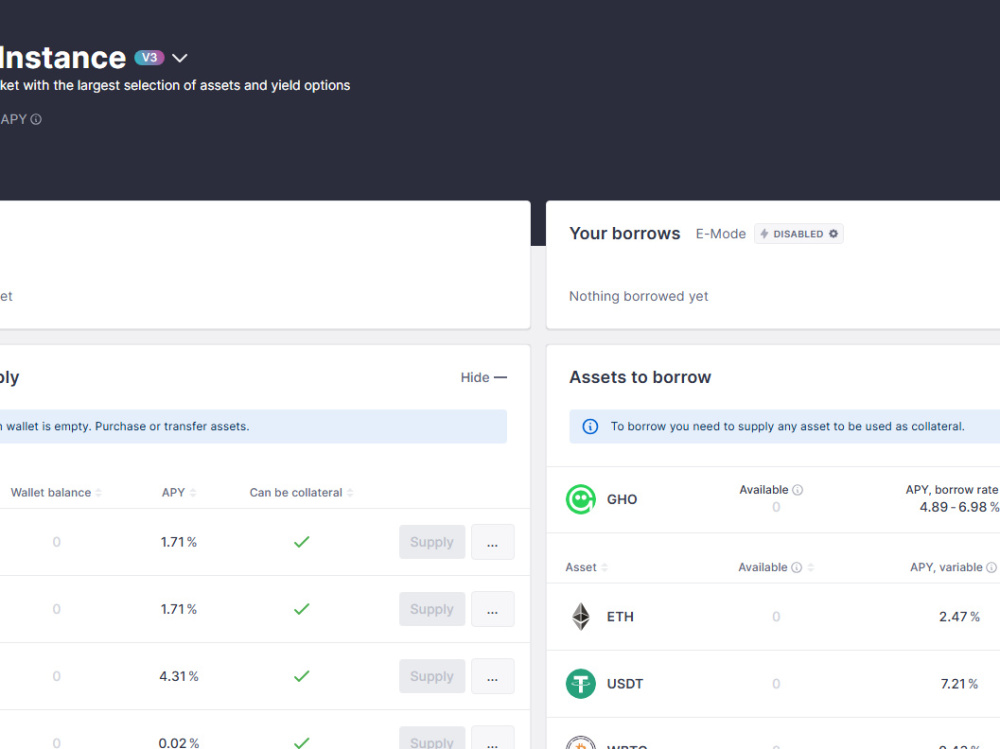
Task: Open more options in second 1.71% row
Action: click(492, 609)
